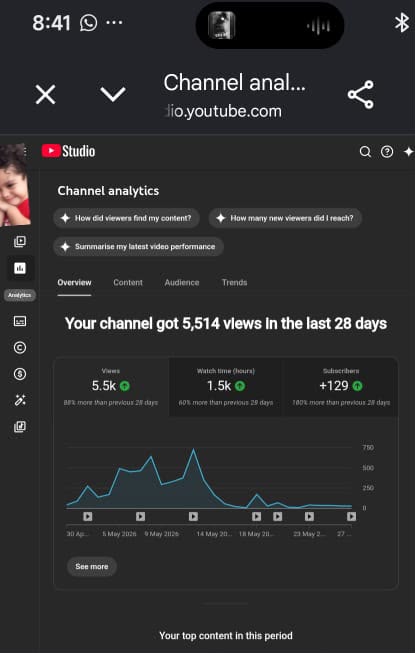Tap the green up arrow beside 5.5k

click(x=124, y=386)
